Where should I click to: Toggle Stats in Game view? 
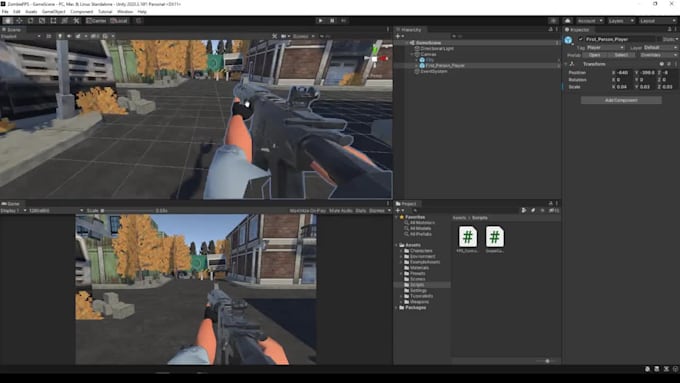point(361,210)
